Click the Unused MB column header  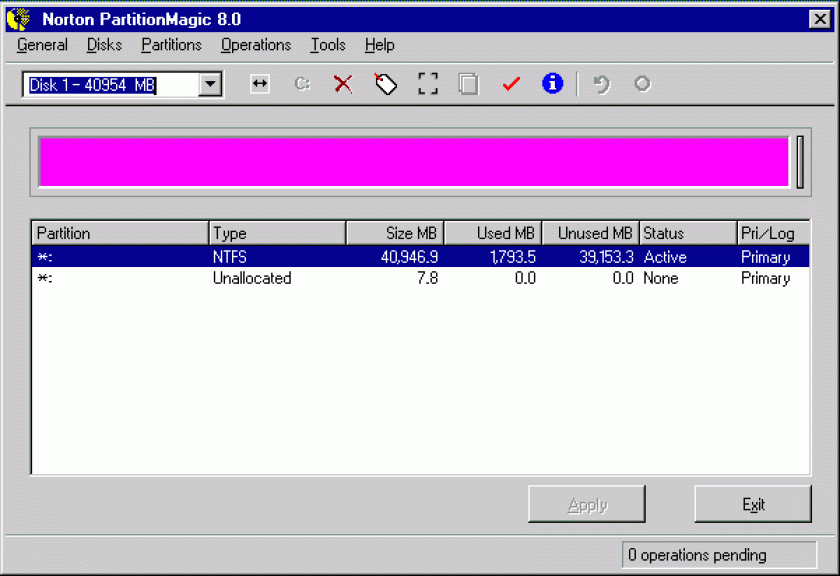(590, 234)
